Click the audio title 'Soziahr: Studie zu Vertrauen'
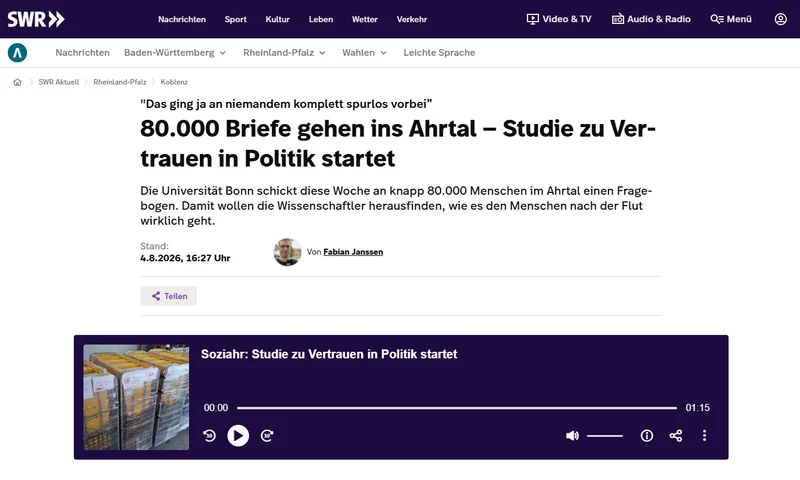Viewport: 800px width, 480px height. coord(329,354)
